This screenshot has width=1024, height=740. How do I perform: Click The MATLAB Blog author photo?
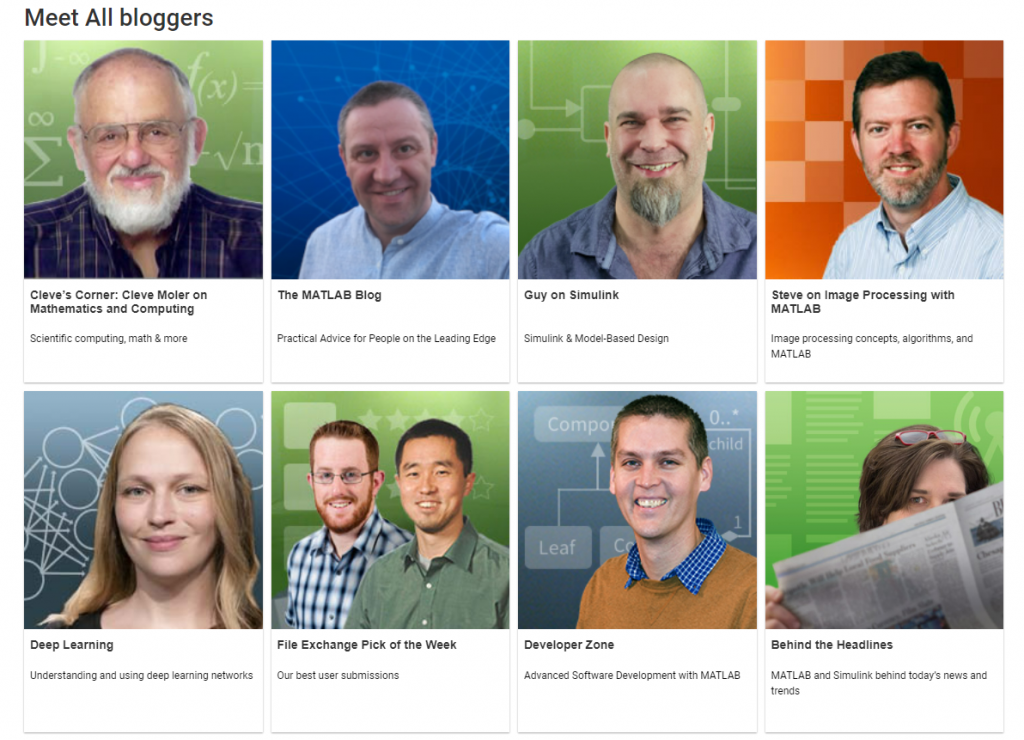(390, 159)
